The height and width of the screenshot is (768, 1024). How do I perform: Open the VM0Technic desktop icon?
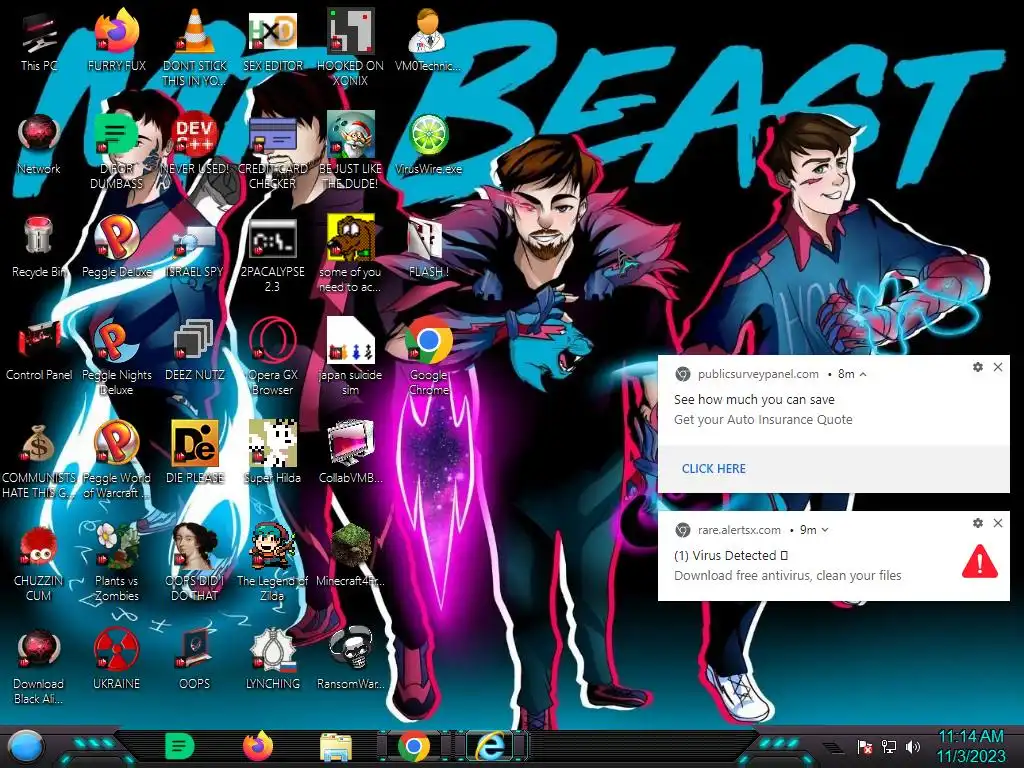(428, 40)
